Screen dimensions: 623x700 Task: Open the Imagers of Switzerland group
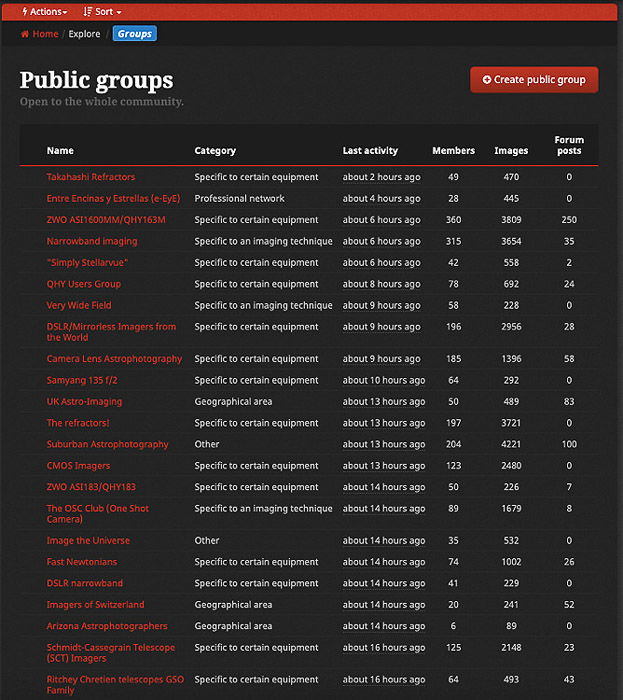95,605
